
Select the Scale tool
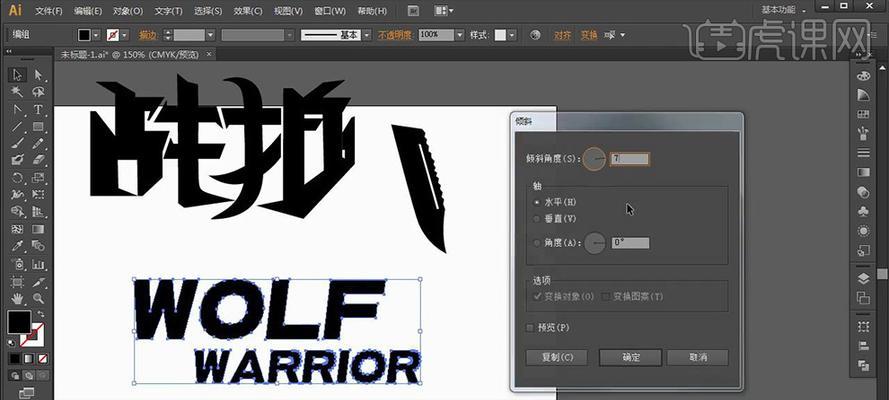click(x=38, y=177)
